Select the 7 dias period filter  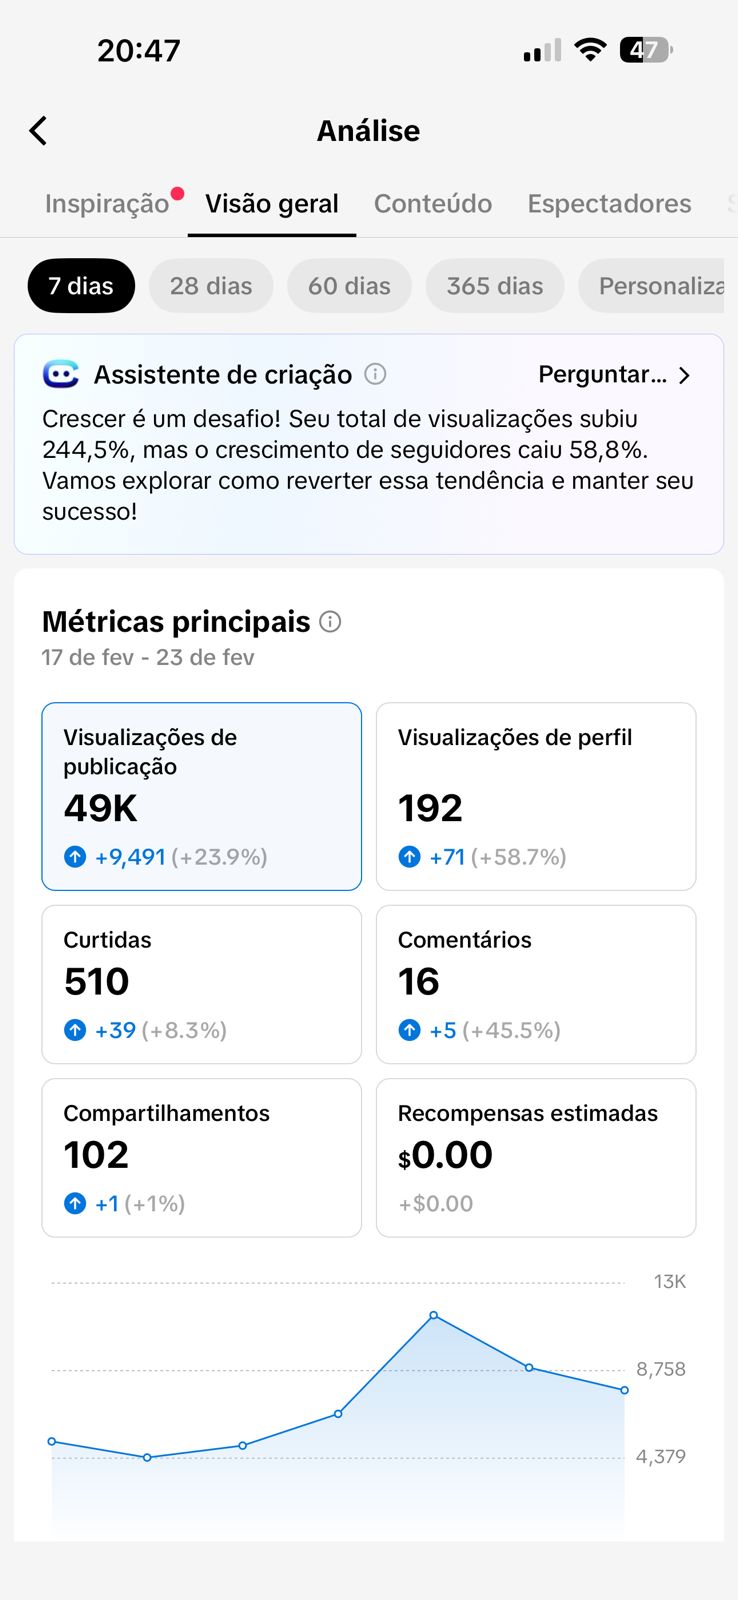pyautogui.click(x=81, y=286)
